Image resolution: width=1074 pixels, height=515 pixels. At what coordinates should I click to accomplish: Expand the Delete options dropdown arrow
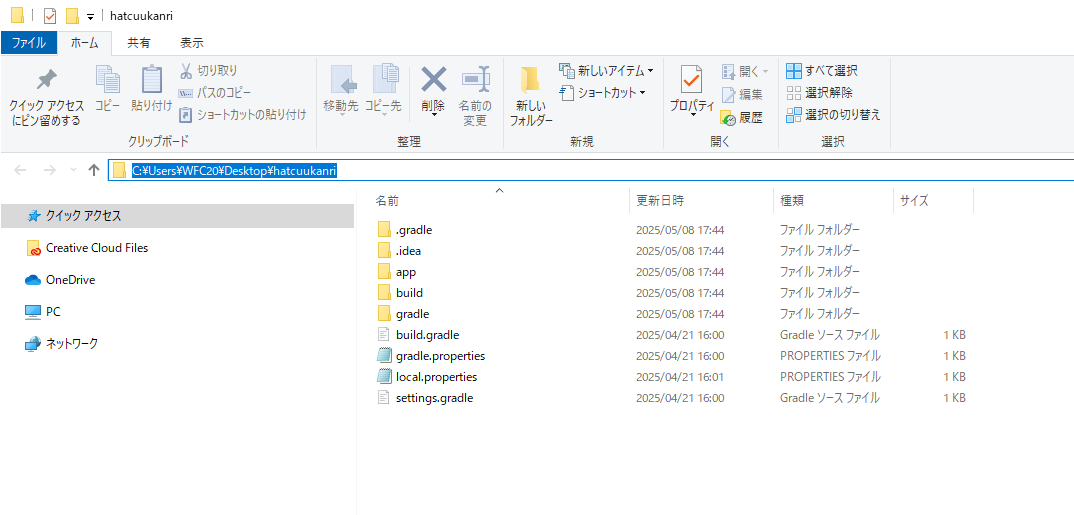pos(433,116)
